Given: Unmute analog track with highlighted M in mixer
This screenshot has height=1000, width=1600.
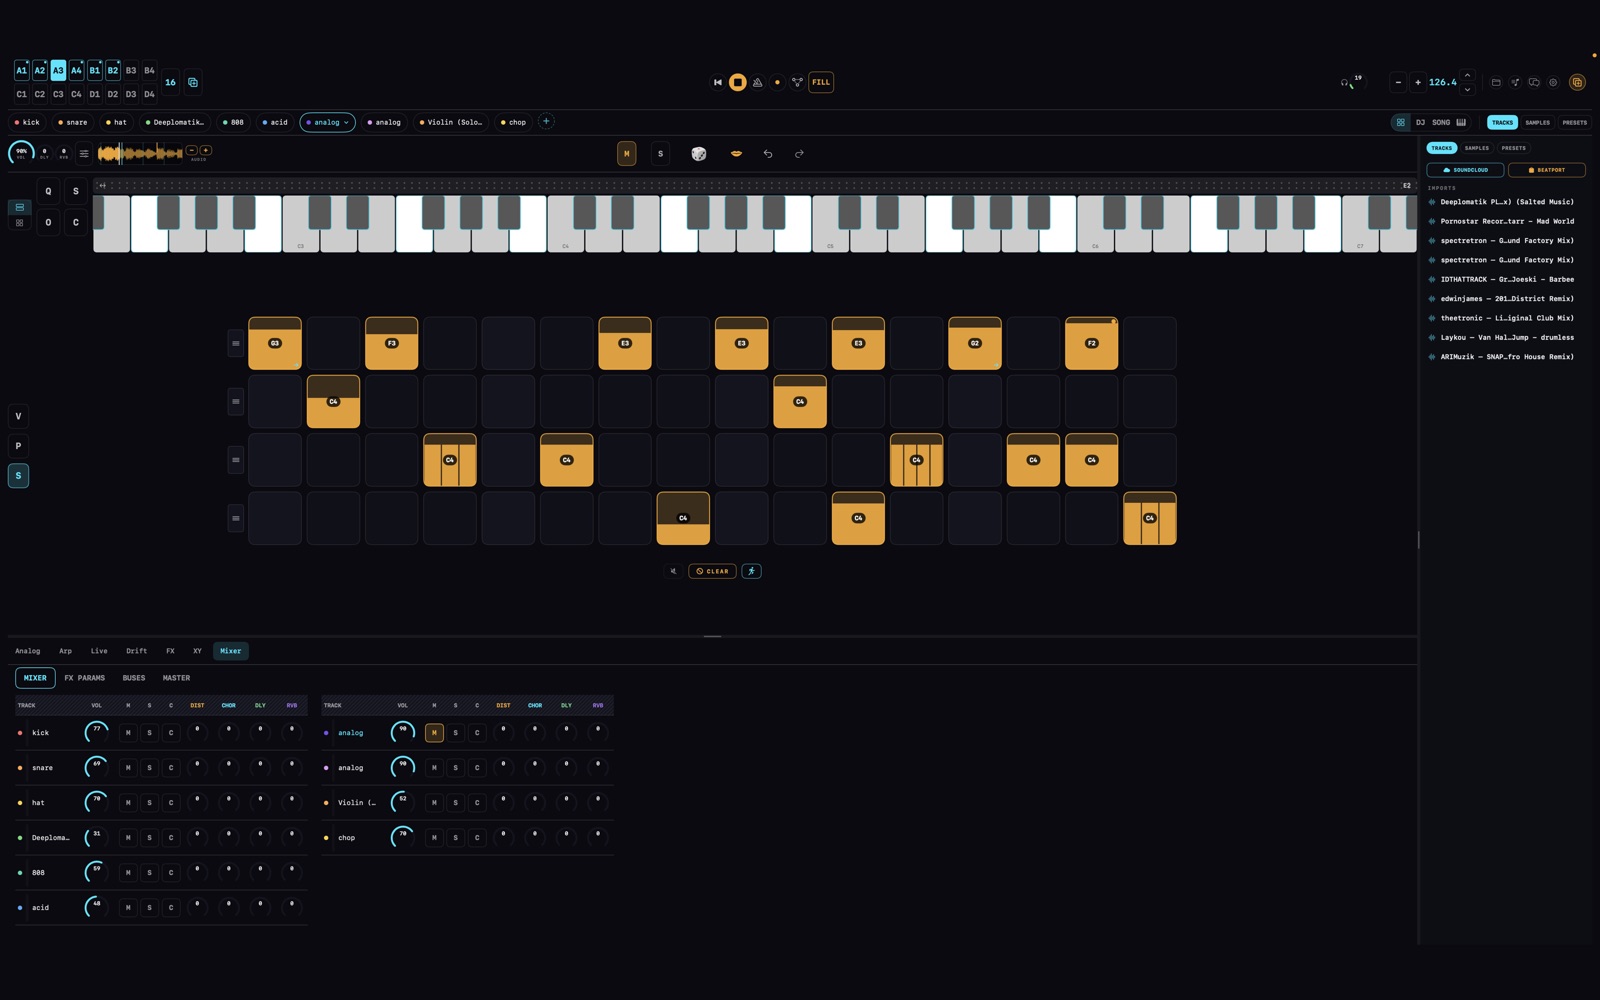Looking at the screenshot, I should [434, 733].
